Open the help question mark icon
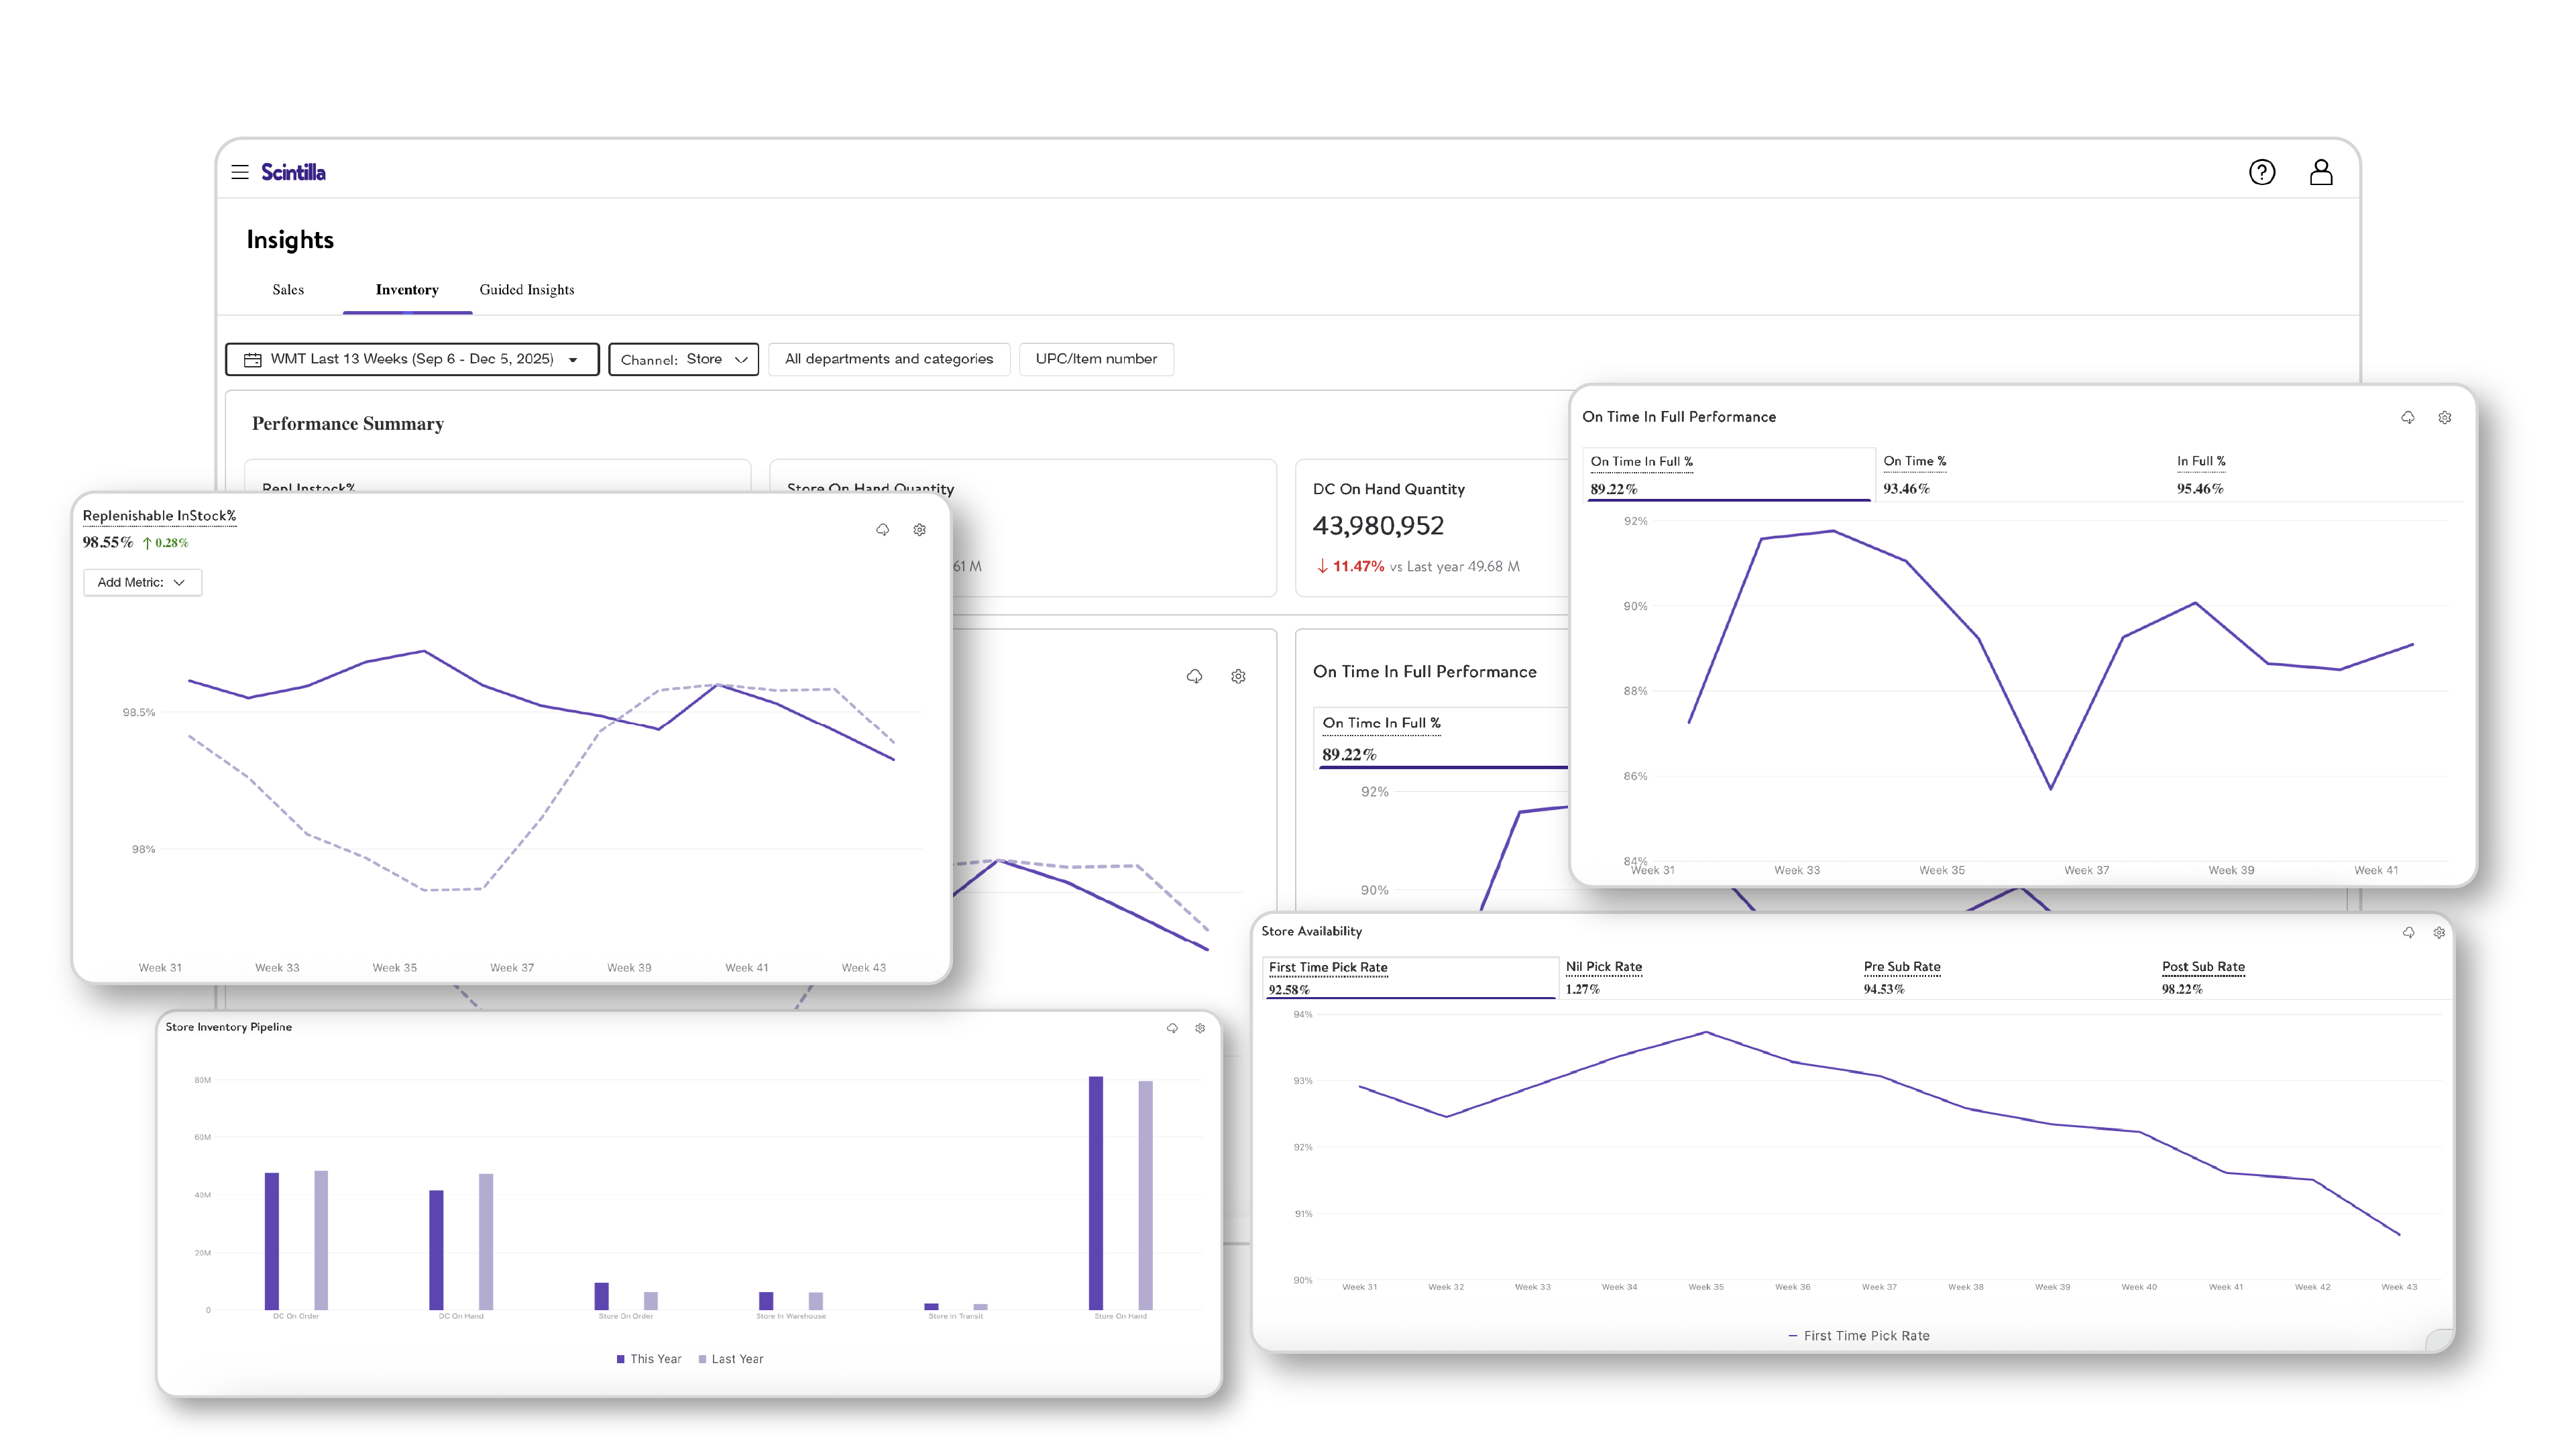This screenshot has width=2576, height=1449. (x=2262, y=172)
